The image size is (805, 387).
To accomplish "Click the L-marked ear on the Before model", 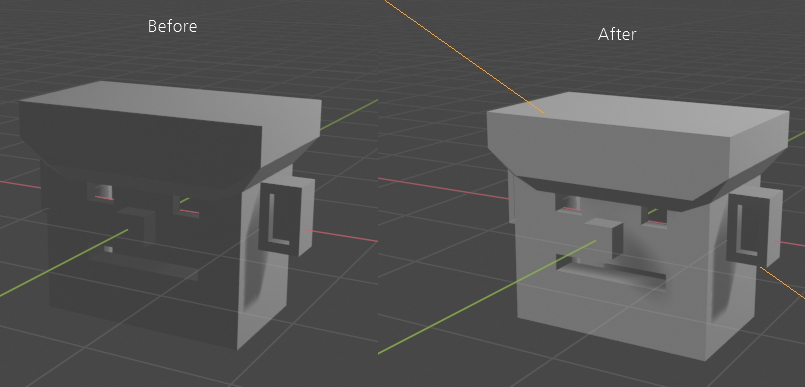I will coord(286,217).
